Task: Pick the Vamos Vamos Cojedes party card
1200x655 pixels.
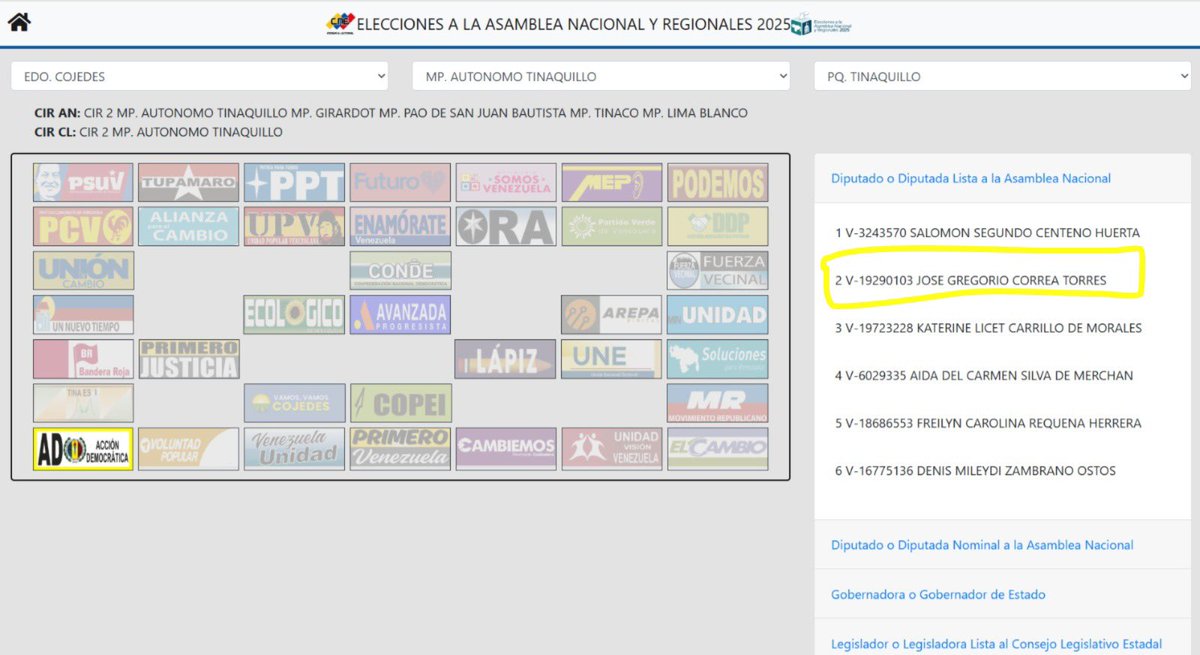Action: pos(295,403)
